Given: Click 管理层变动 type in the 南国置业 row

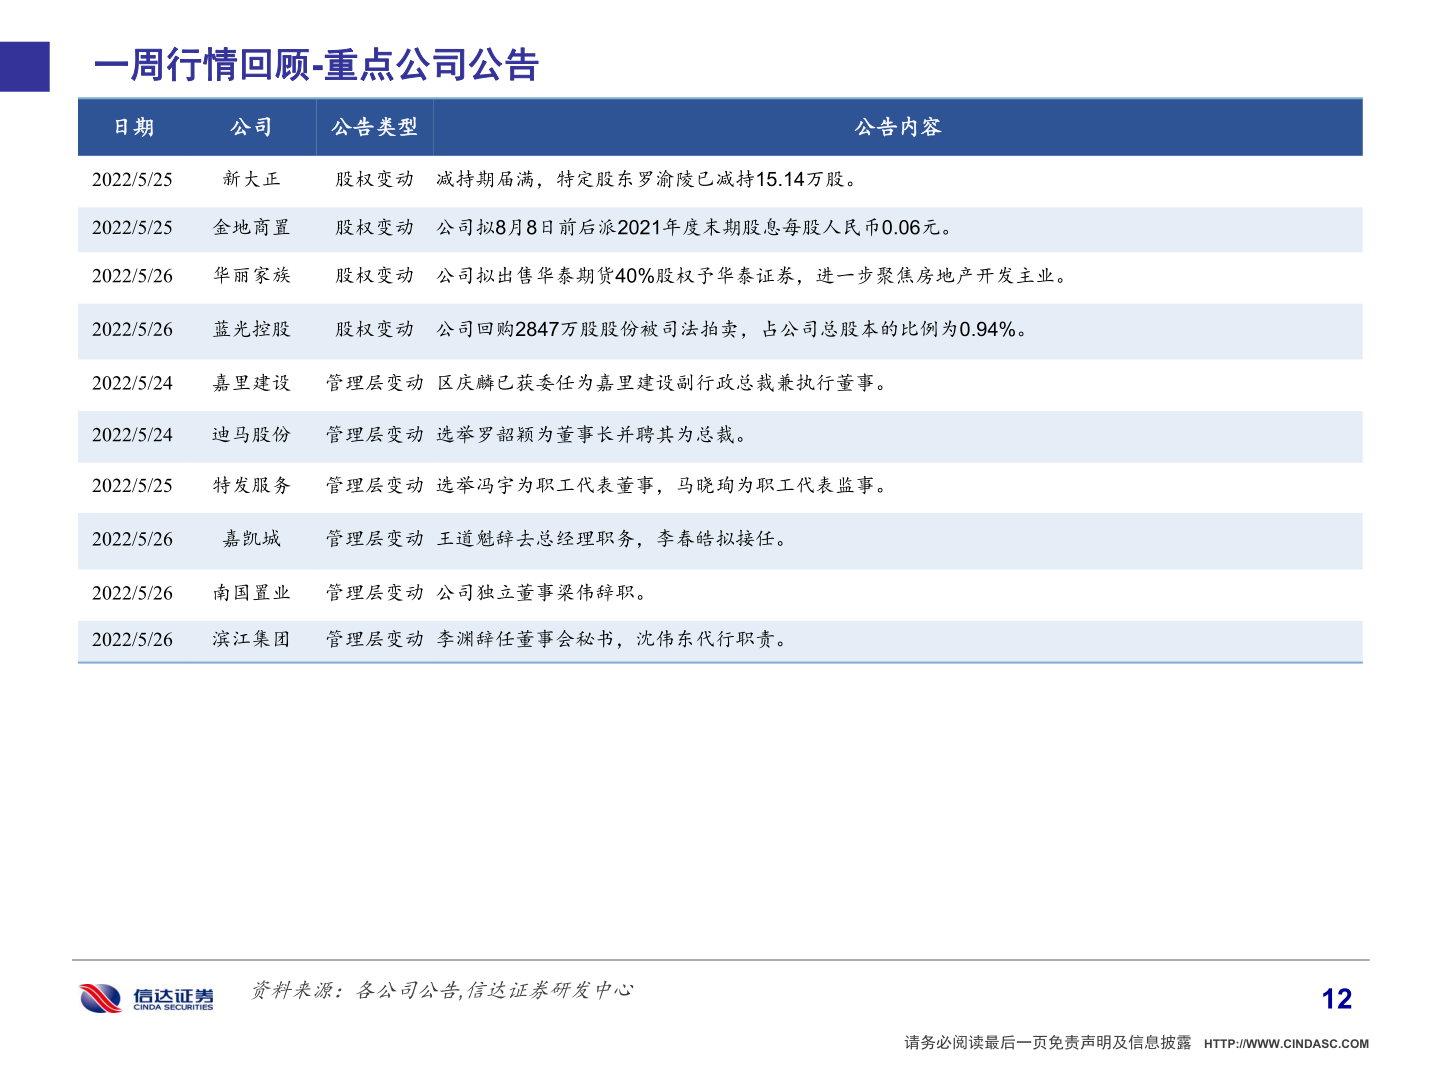Looking at the screenshot, I should pos(375,593).
